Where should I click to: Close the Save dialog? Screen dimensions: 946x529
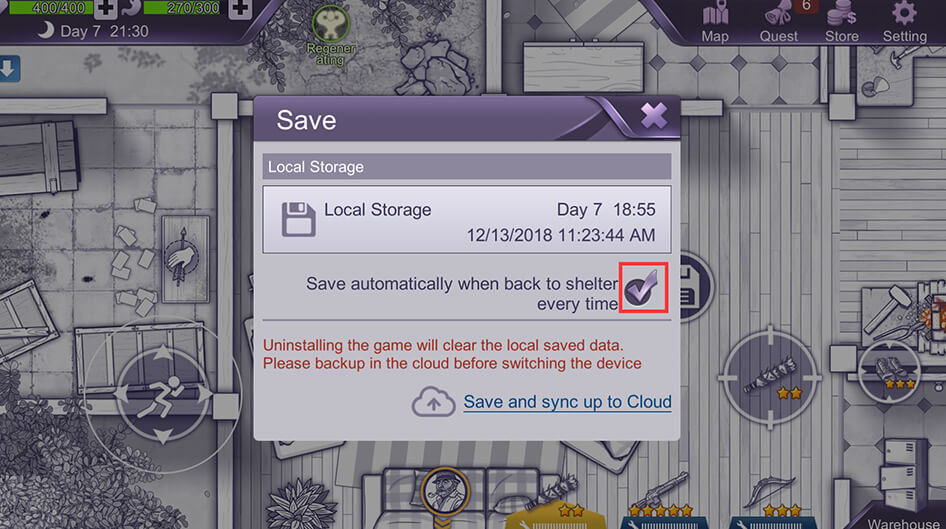click(653, 115)
